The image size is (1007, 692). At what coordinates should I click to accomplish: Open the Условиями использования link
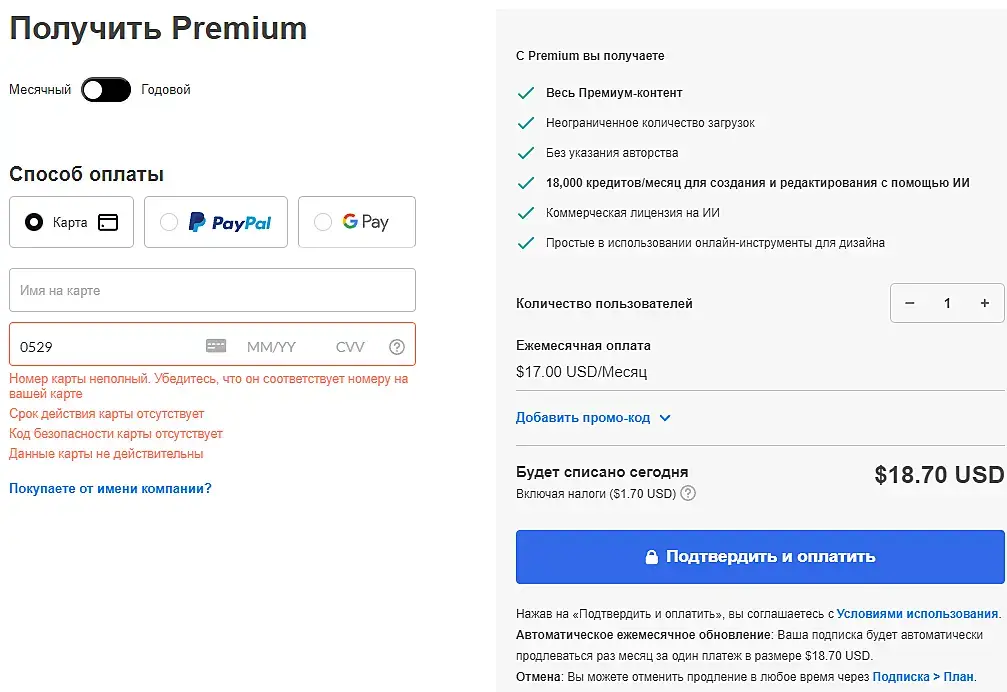tap(917, 614)
